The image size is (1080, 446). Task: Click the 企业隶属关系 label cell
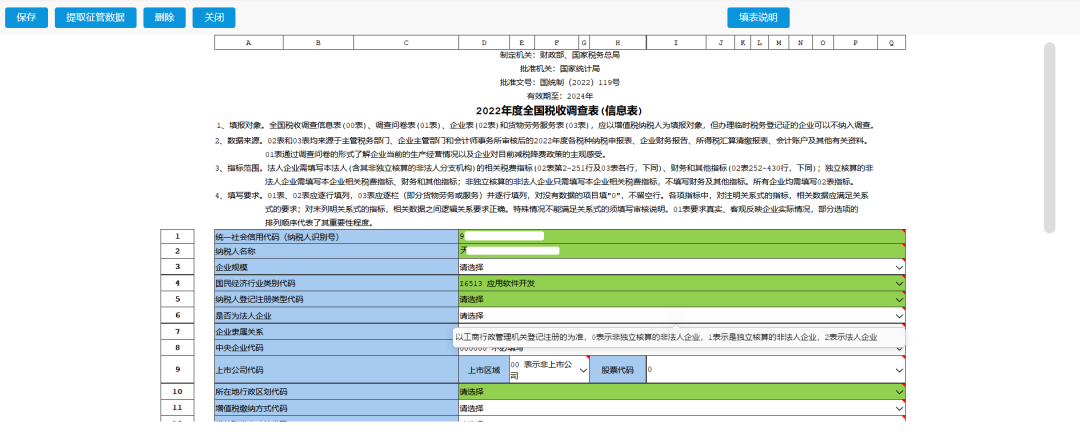(337, 332)
